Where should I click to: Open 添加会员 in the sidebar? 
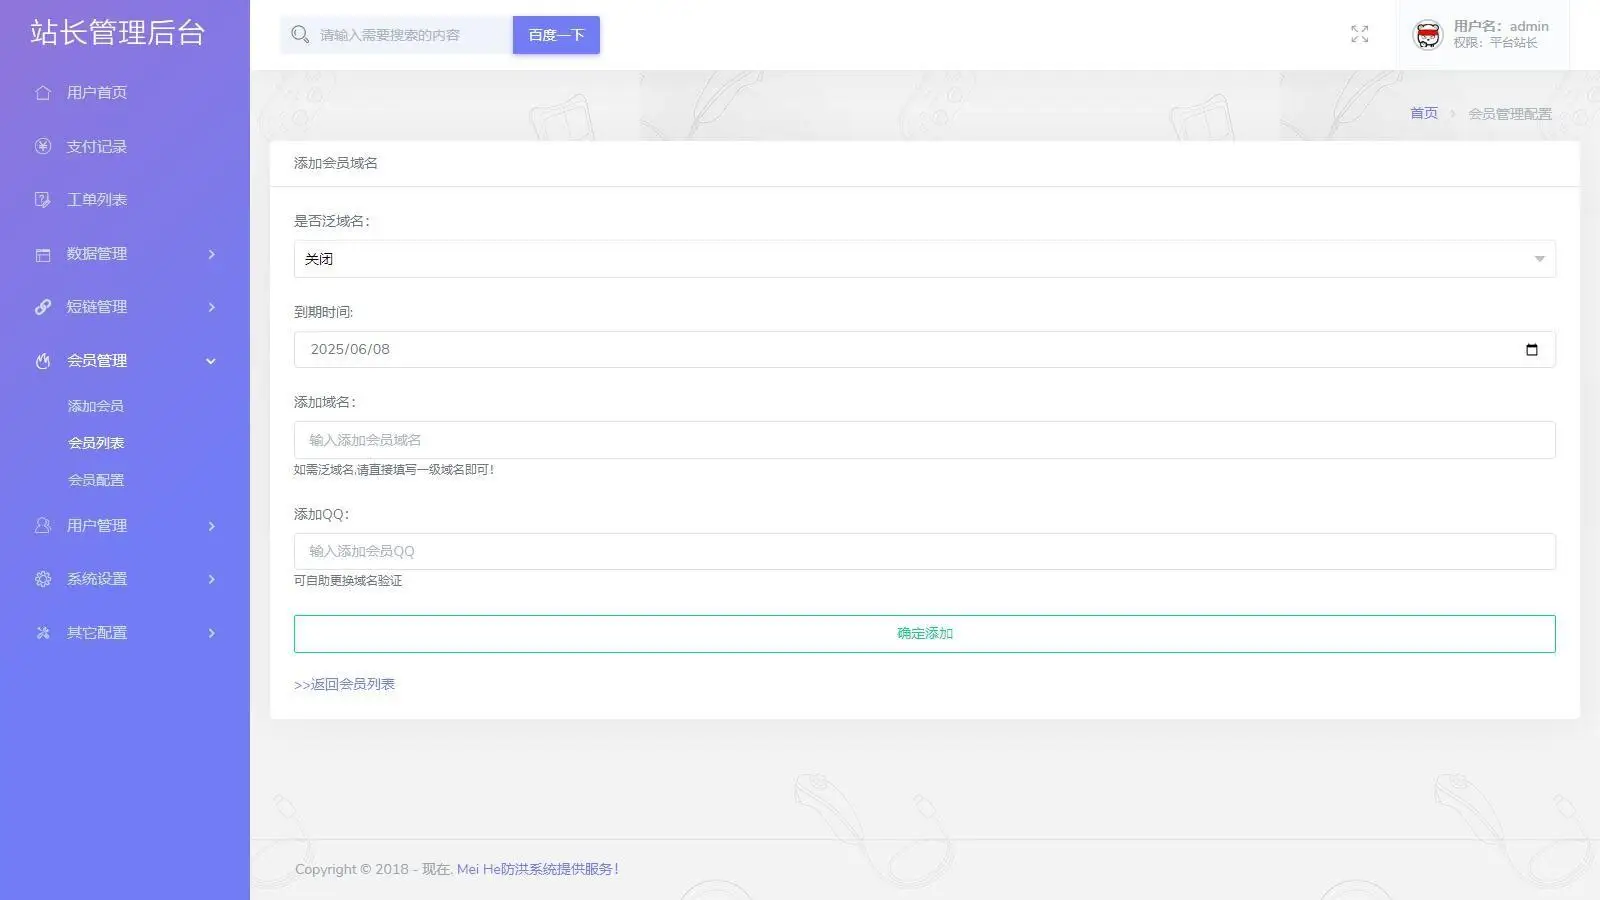tap(96, 406)
